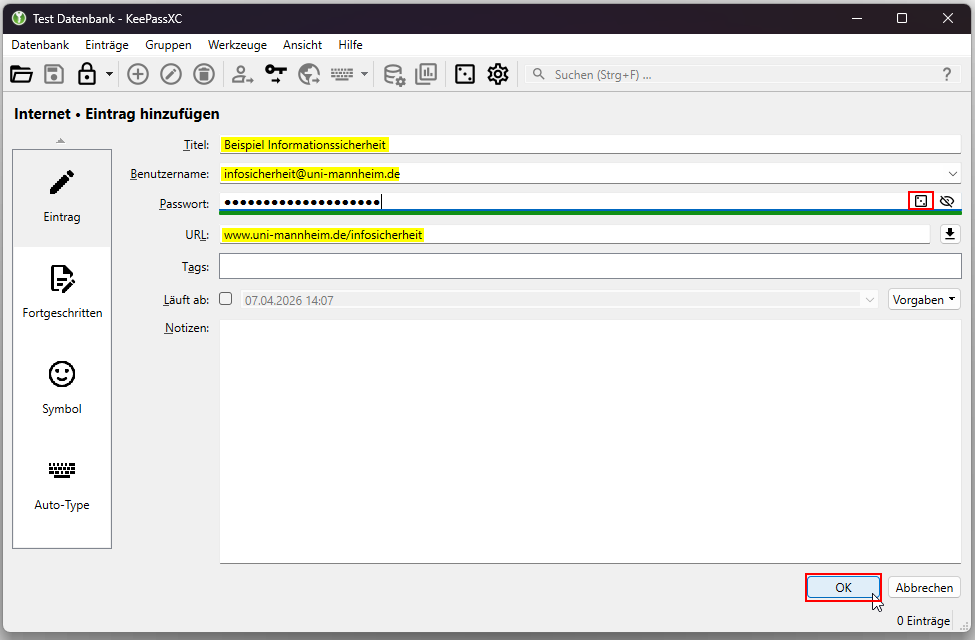
Task: Perform Auto-Type via the toolbar keyboard icon
Action: pos(342,75)
